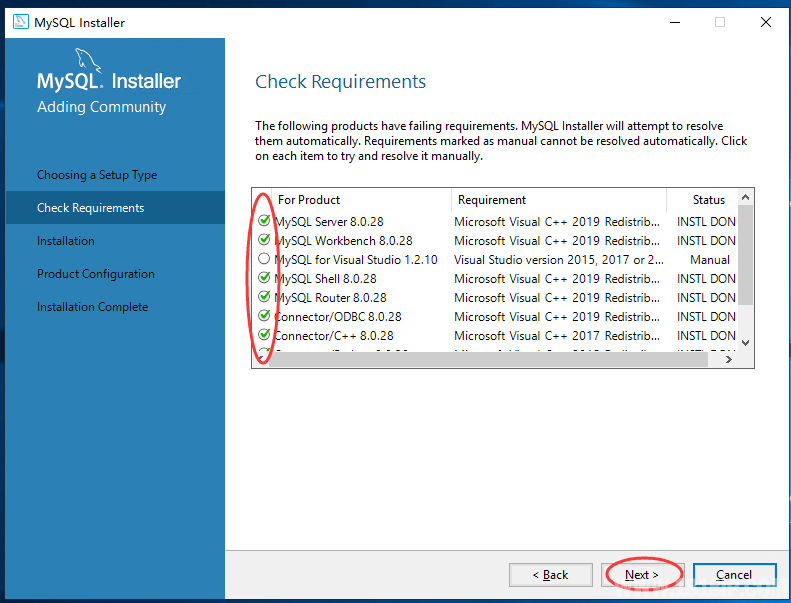Click green check icon for MySQL Router 8.0.28
Screen dimensions: 791x603
tap(264, 296)
